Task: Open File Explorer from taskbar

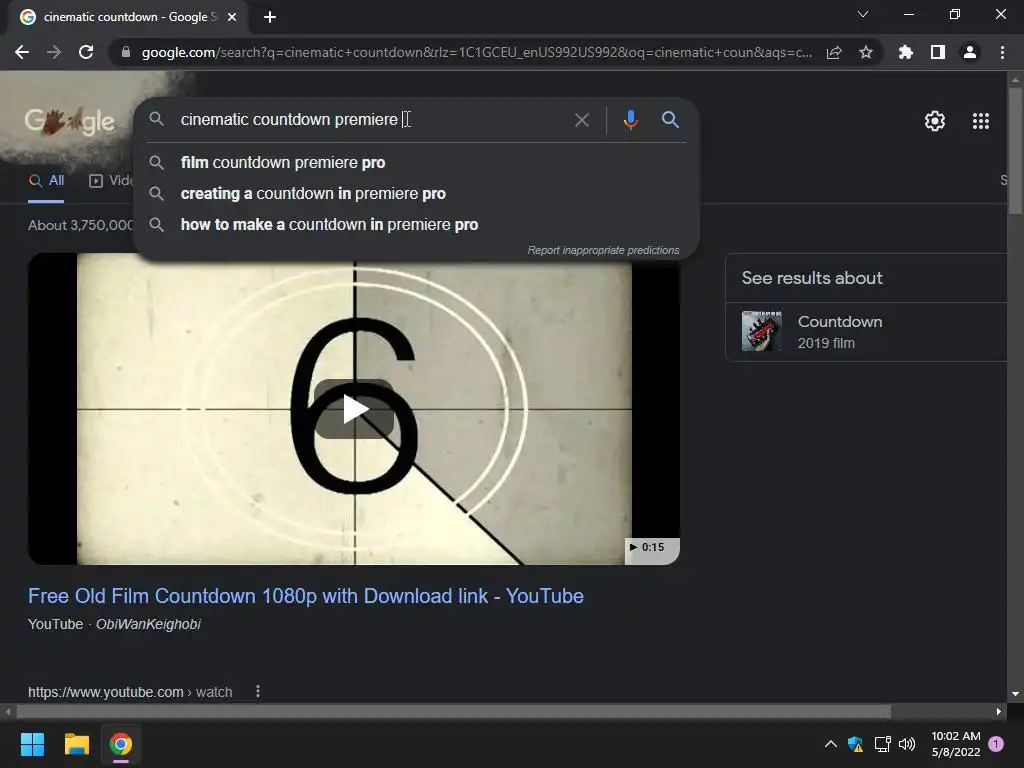Action: tap(76, 744)
